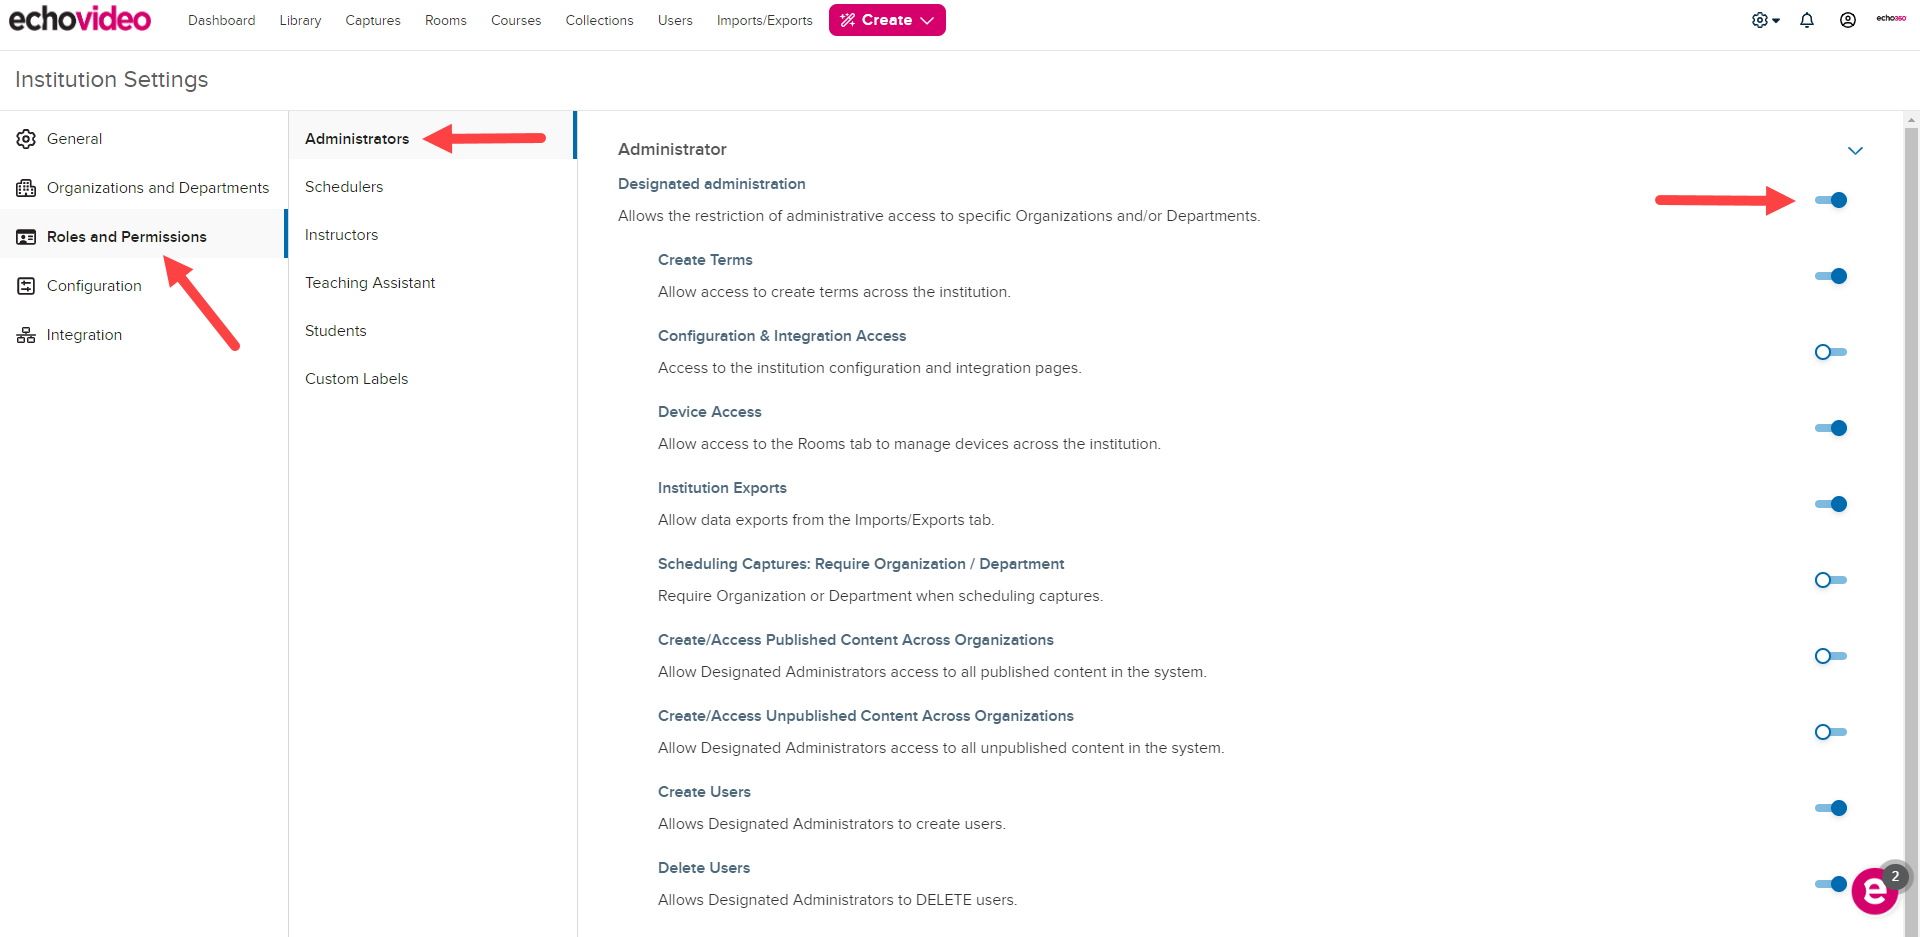Turn off the Create Terms toggle
This screenshot has height=937, width=1920.
tap(1830, 276)
